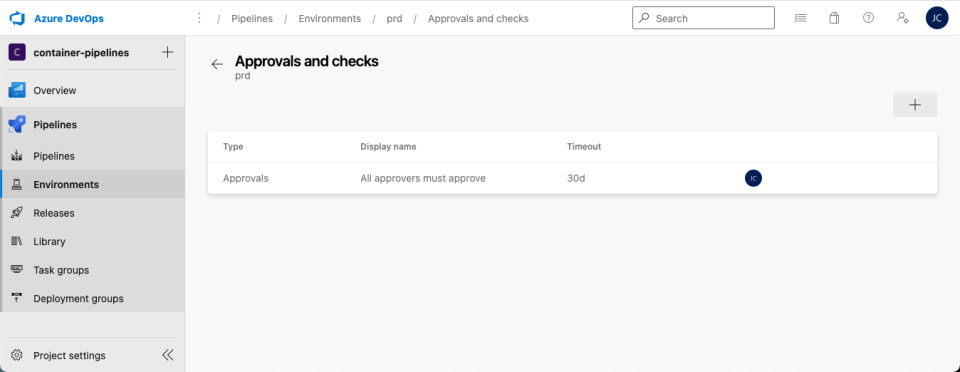Click the Timeout column header
The width and height of the screenshot is (960, 372).
583,147
